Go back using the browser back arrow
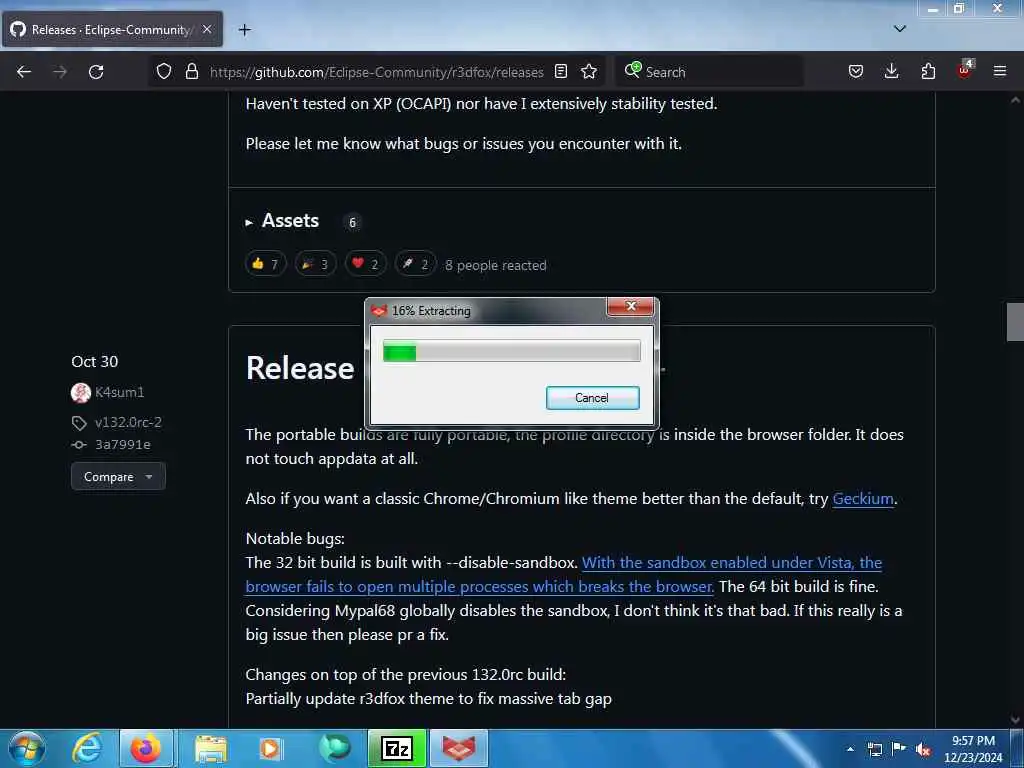 [24, 72]
